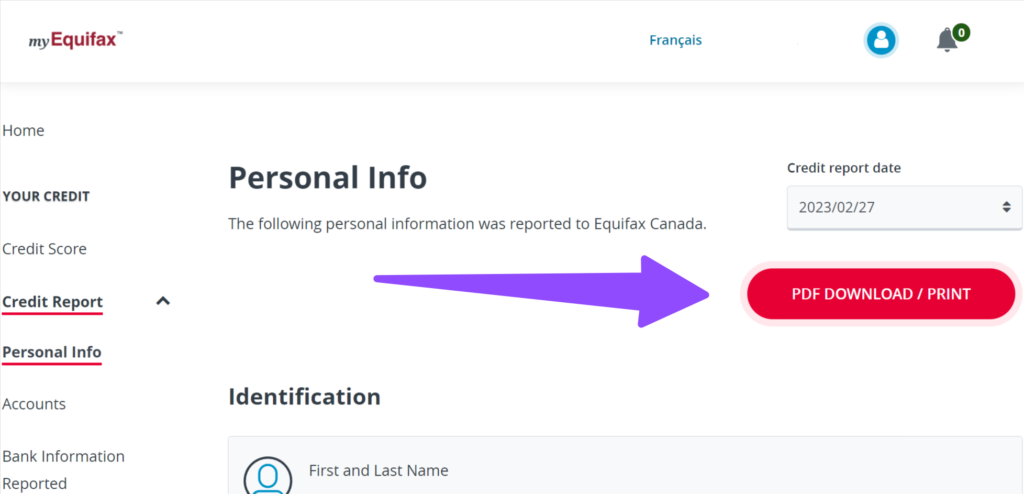1024x494 pixels.
Task: Open Accounts in the sidebar
Action: (x=34, y=404)
